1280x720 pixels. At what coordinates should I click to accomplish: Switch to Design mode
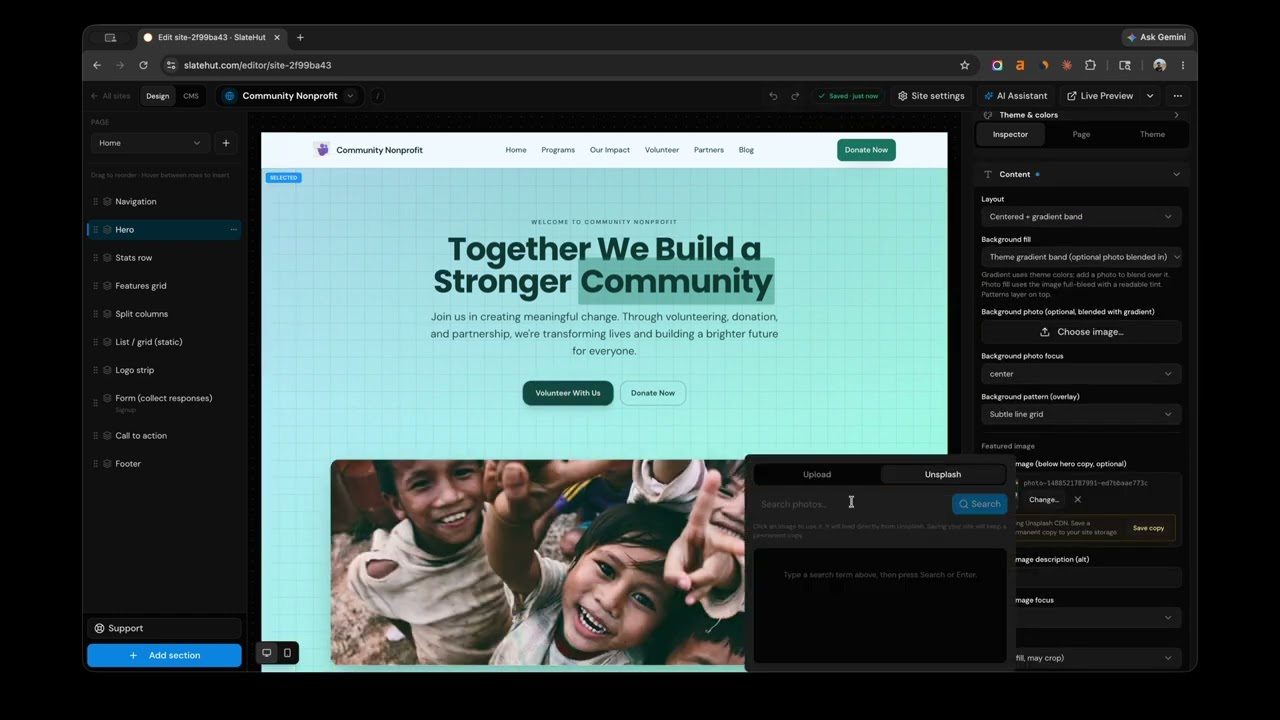158,96
